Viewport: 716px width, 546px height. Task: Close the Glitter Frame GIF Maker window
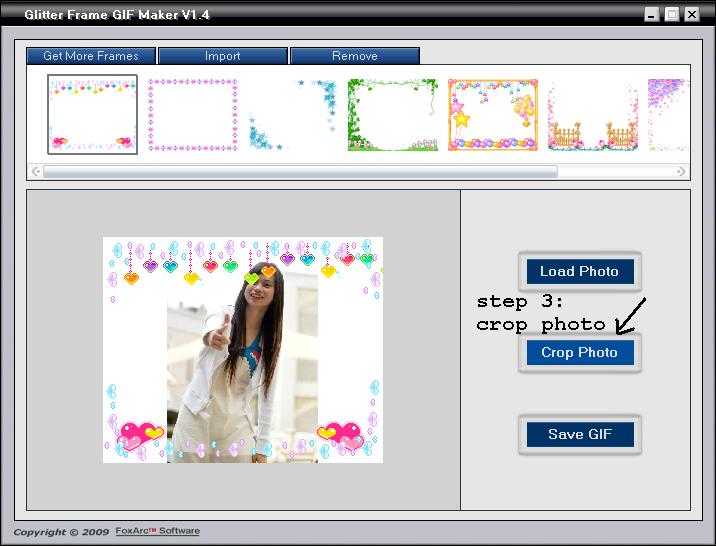click(x=692, y=14)
